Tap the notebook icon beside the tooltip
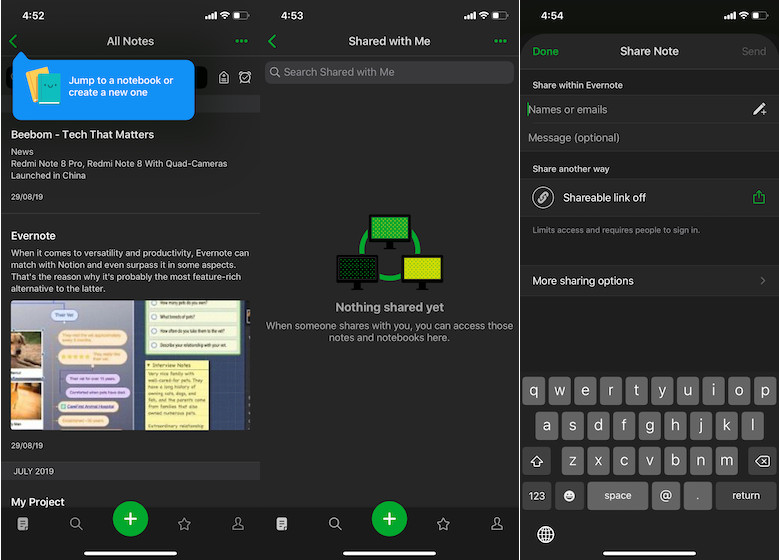This screenshot has height=560, width=779. (224, 78)
